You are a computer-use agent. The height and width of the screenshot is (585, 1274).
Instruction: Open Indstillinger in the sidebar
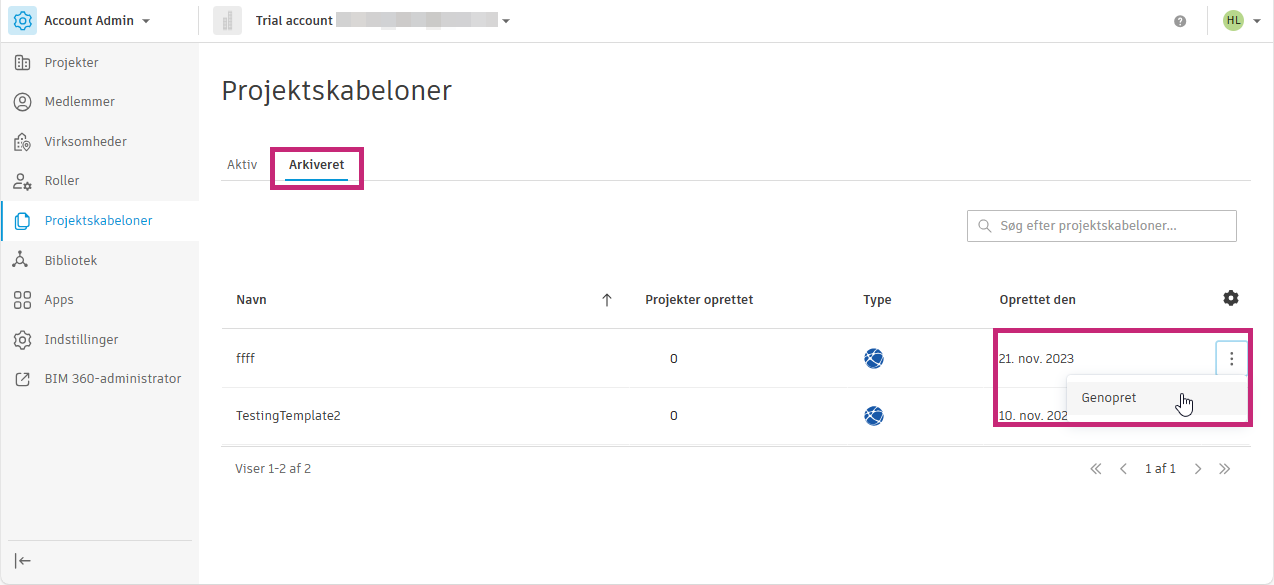coord(81,340)
